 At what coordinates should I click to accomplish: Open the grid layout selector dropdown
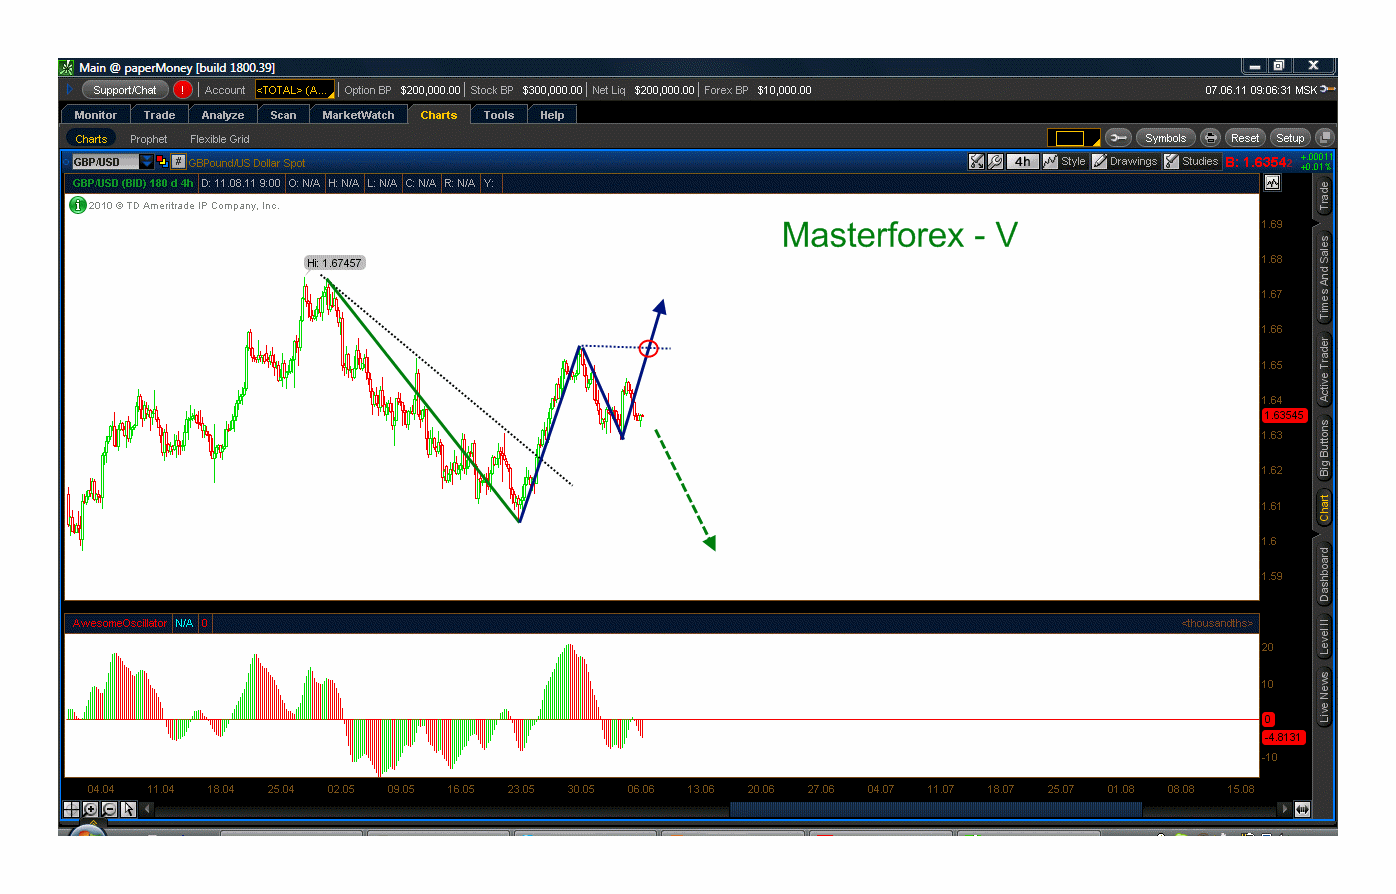1074,138
